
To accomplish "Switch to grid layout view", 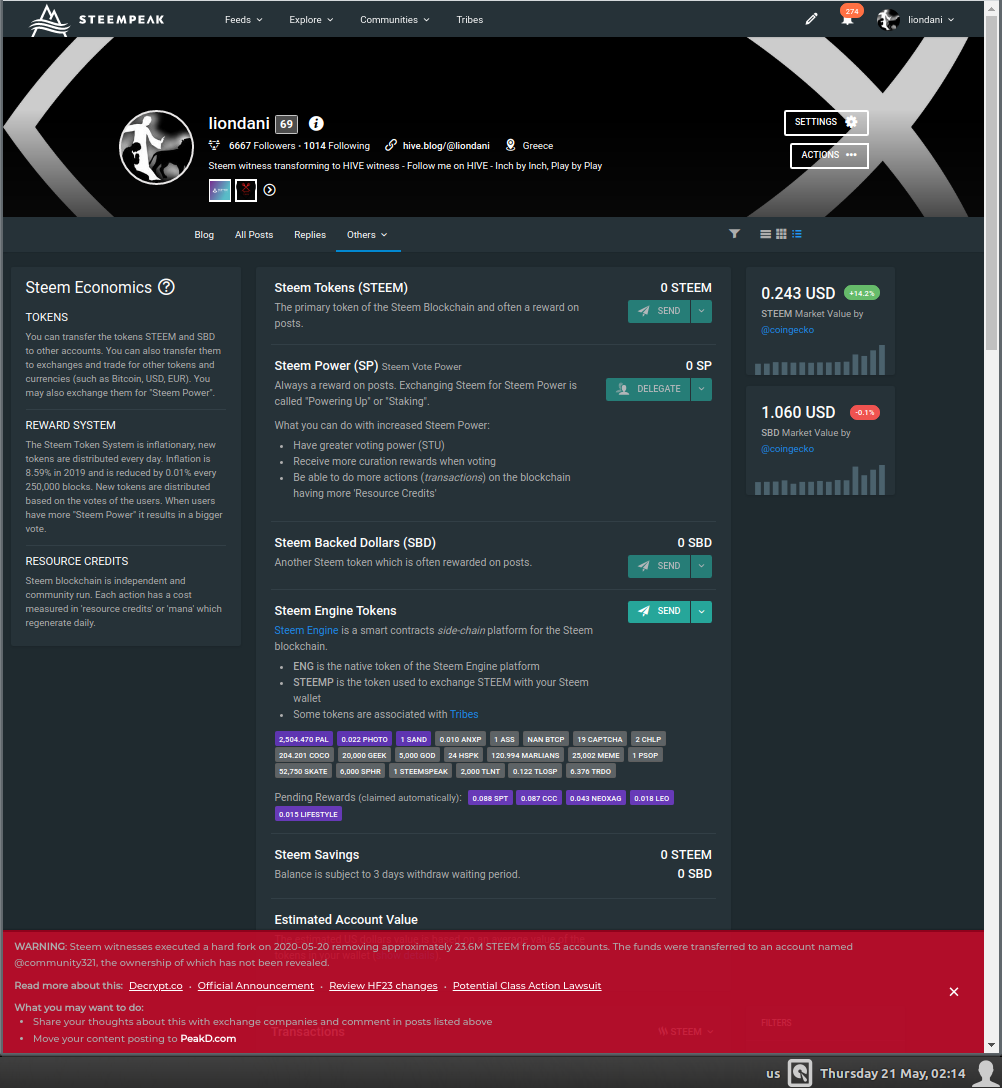I will click(x=781, y=234).
